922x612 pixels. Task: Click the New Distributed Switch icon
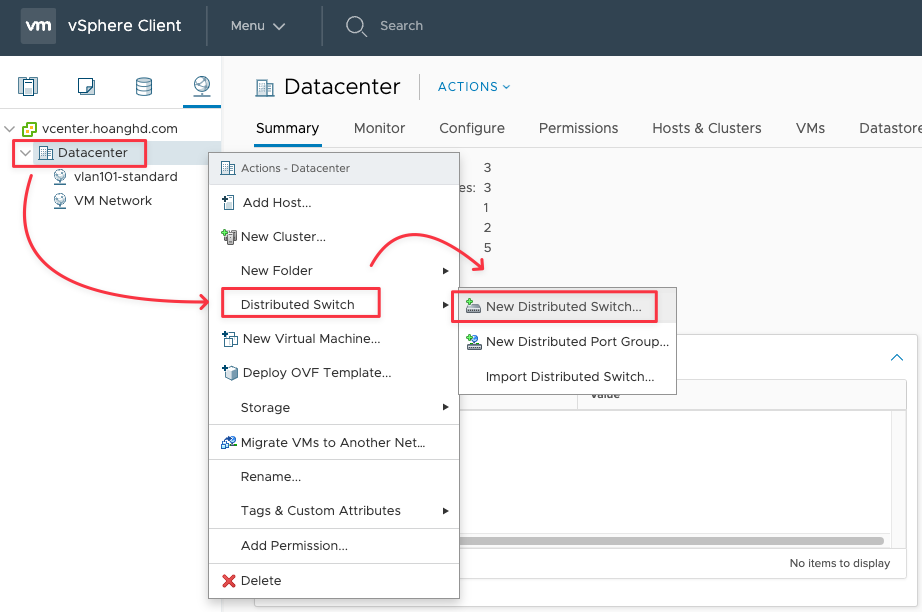tap(473, 306)
